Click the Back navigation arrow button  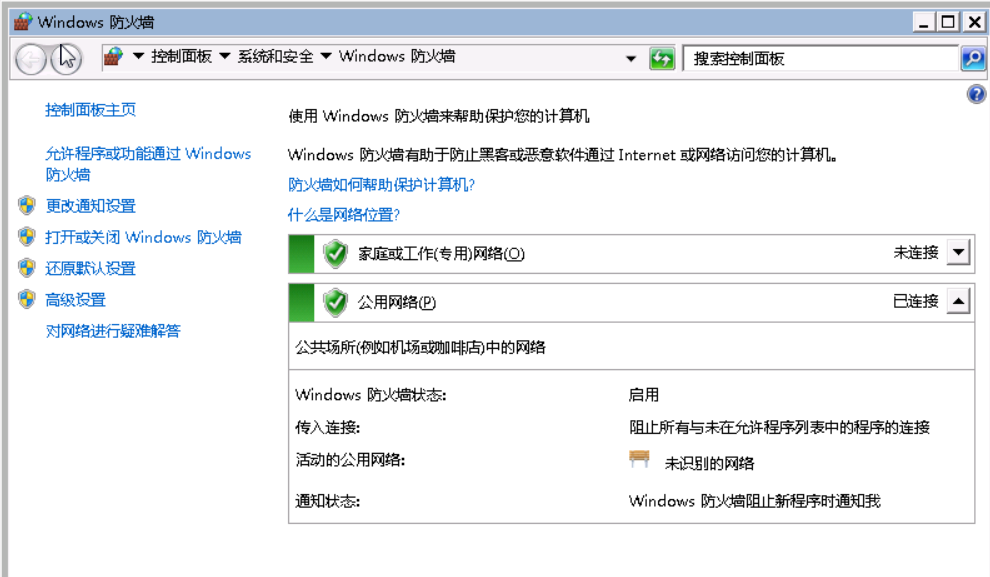click(x=30, y=59)
